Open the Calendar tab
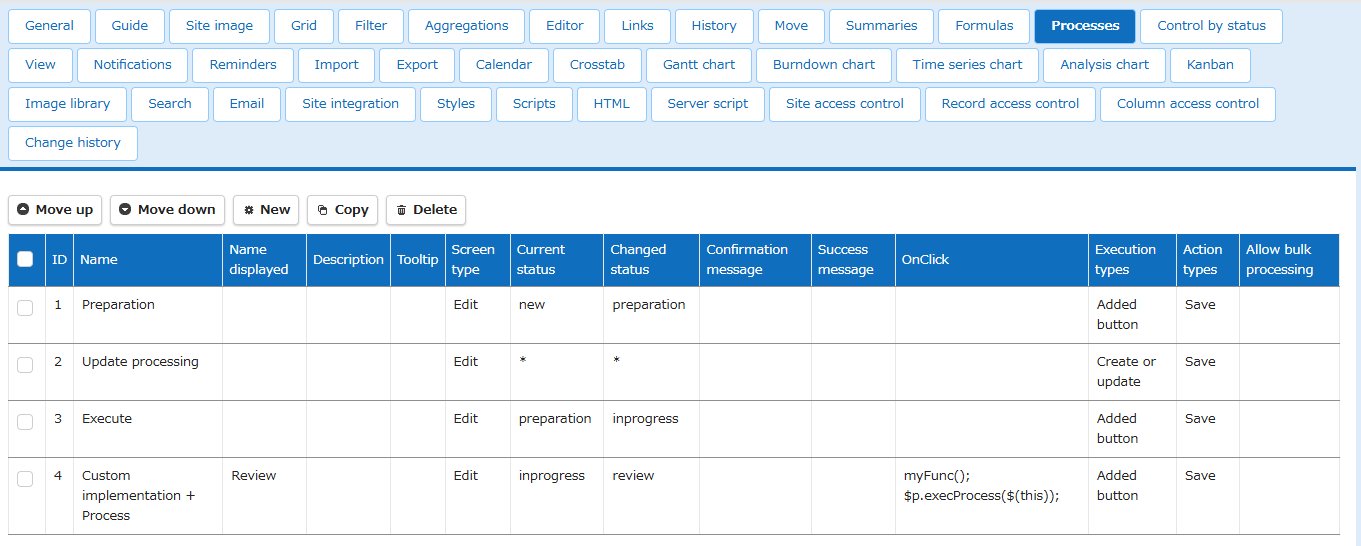 coord(504,65)
